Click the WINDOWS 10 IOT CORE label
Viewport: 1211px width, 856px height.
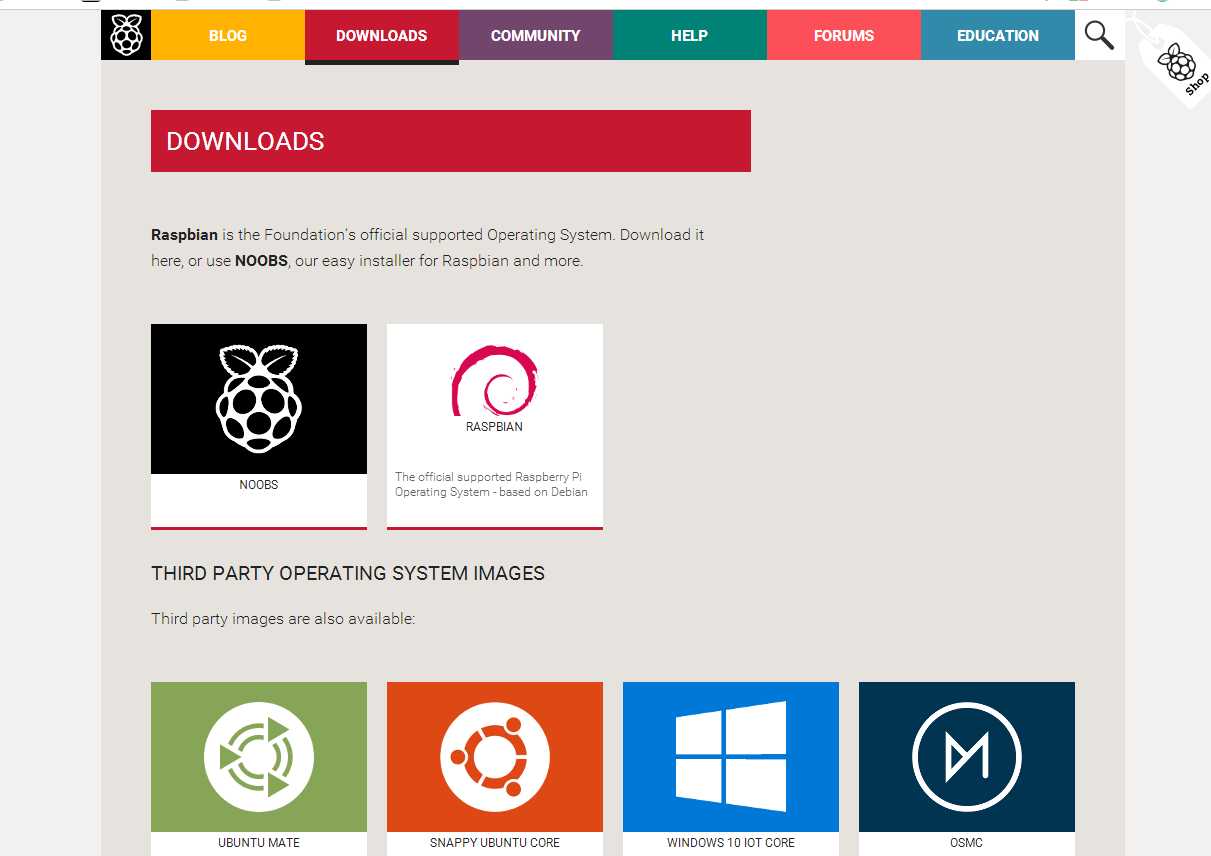pos(731,843)
